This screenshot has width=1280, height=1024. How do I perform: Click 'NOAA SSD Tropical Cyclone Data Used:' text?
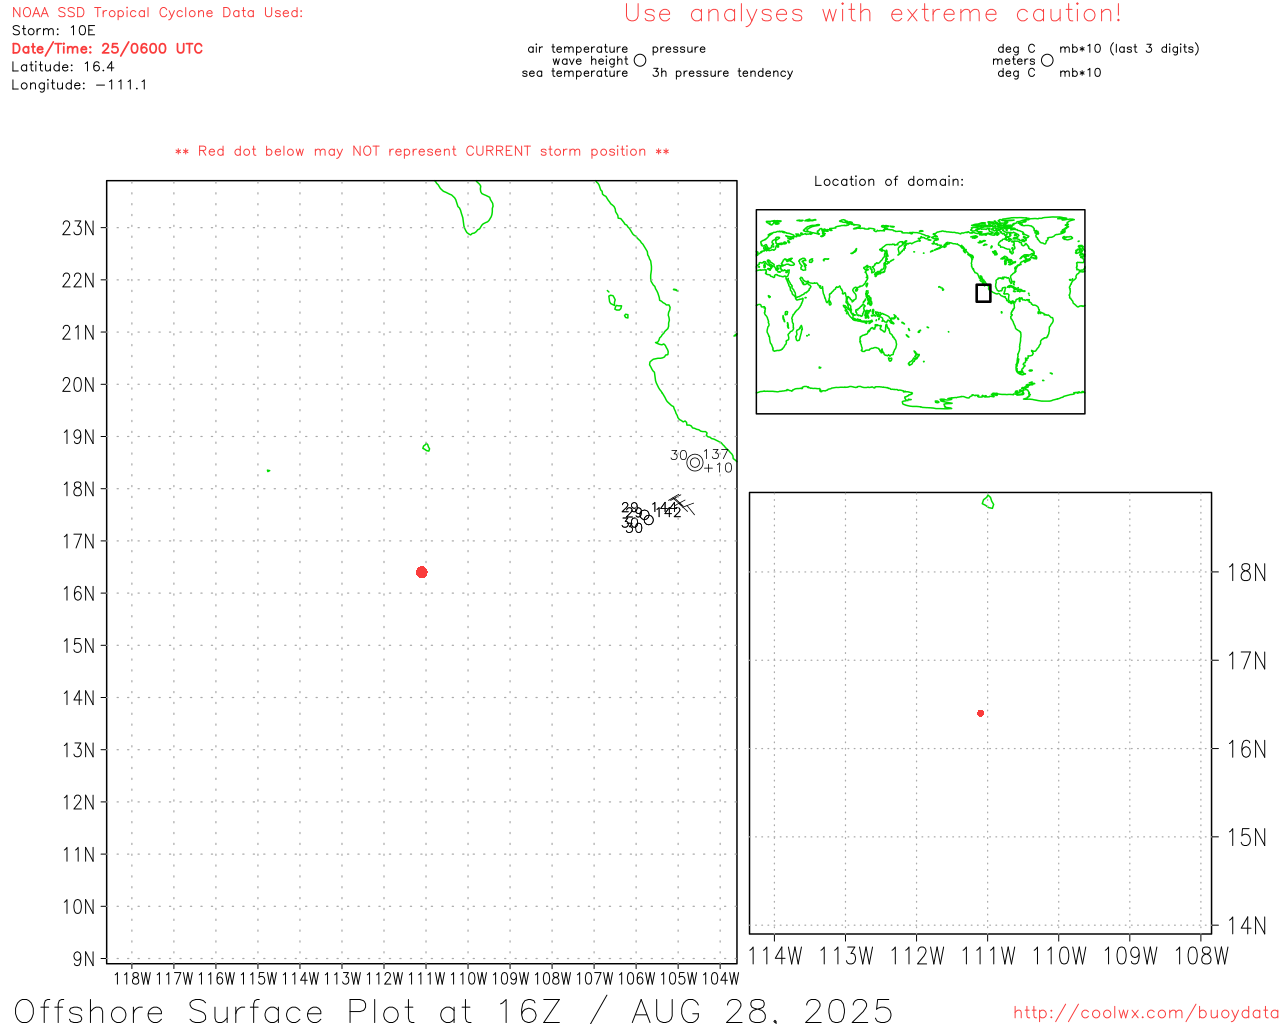(x=157, y=13)
